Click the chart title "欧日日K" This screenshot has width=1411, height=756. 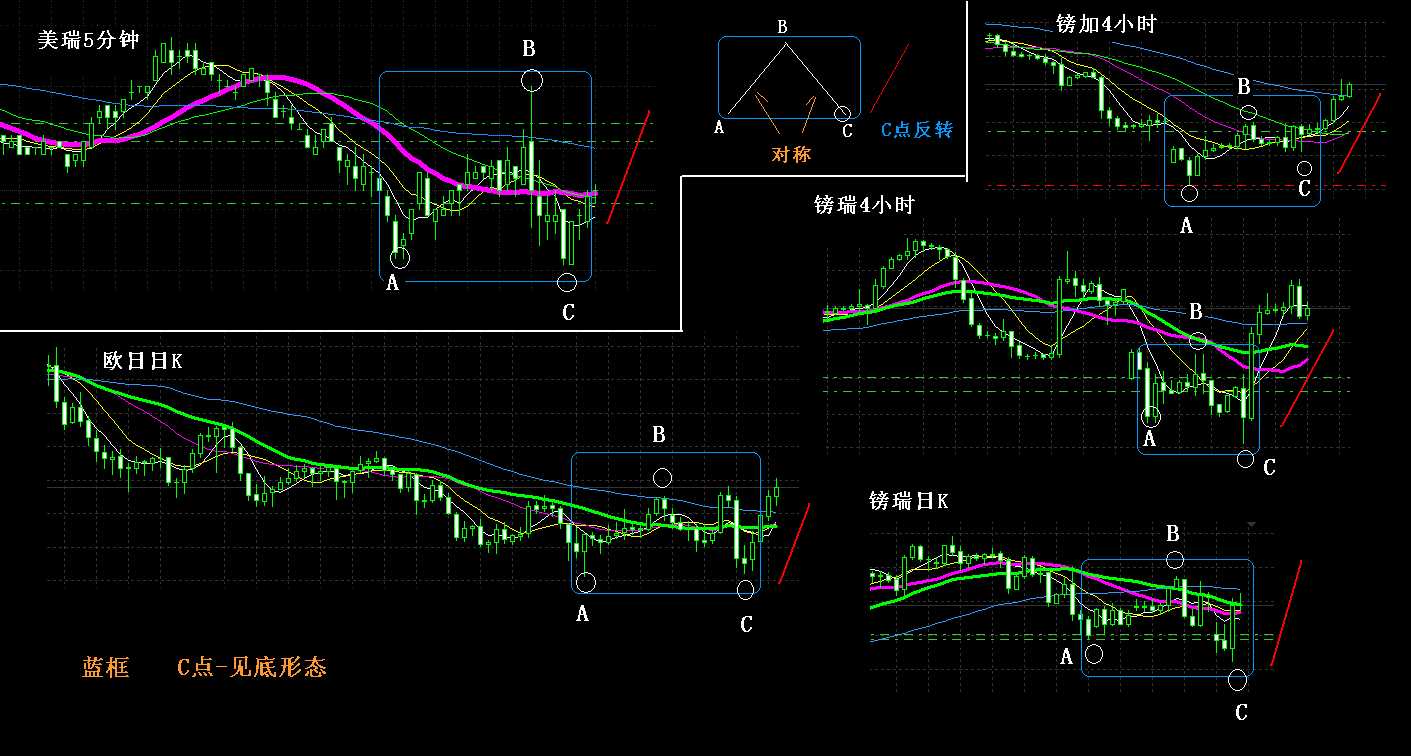143,361
